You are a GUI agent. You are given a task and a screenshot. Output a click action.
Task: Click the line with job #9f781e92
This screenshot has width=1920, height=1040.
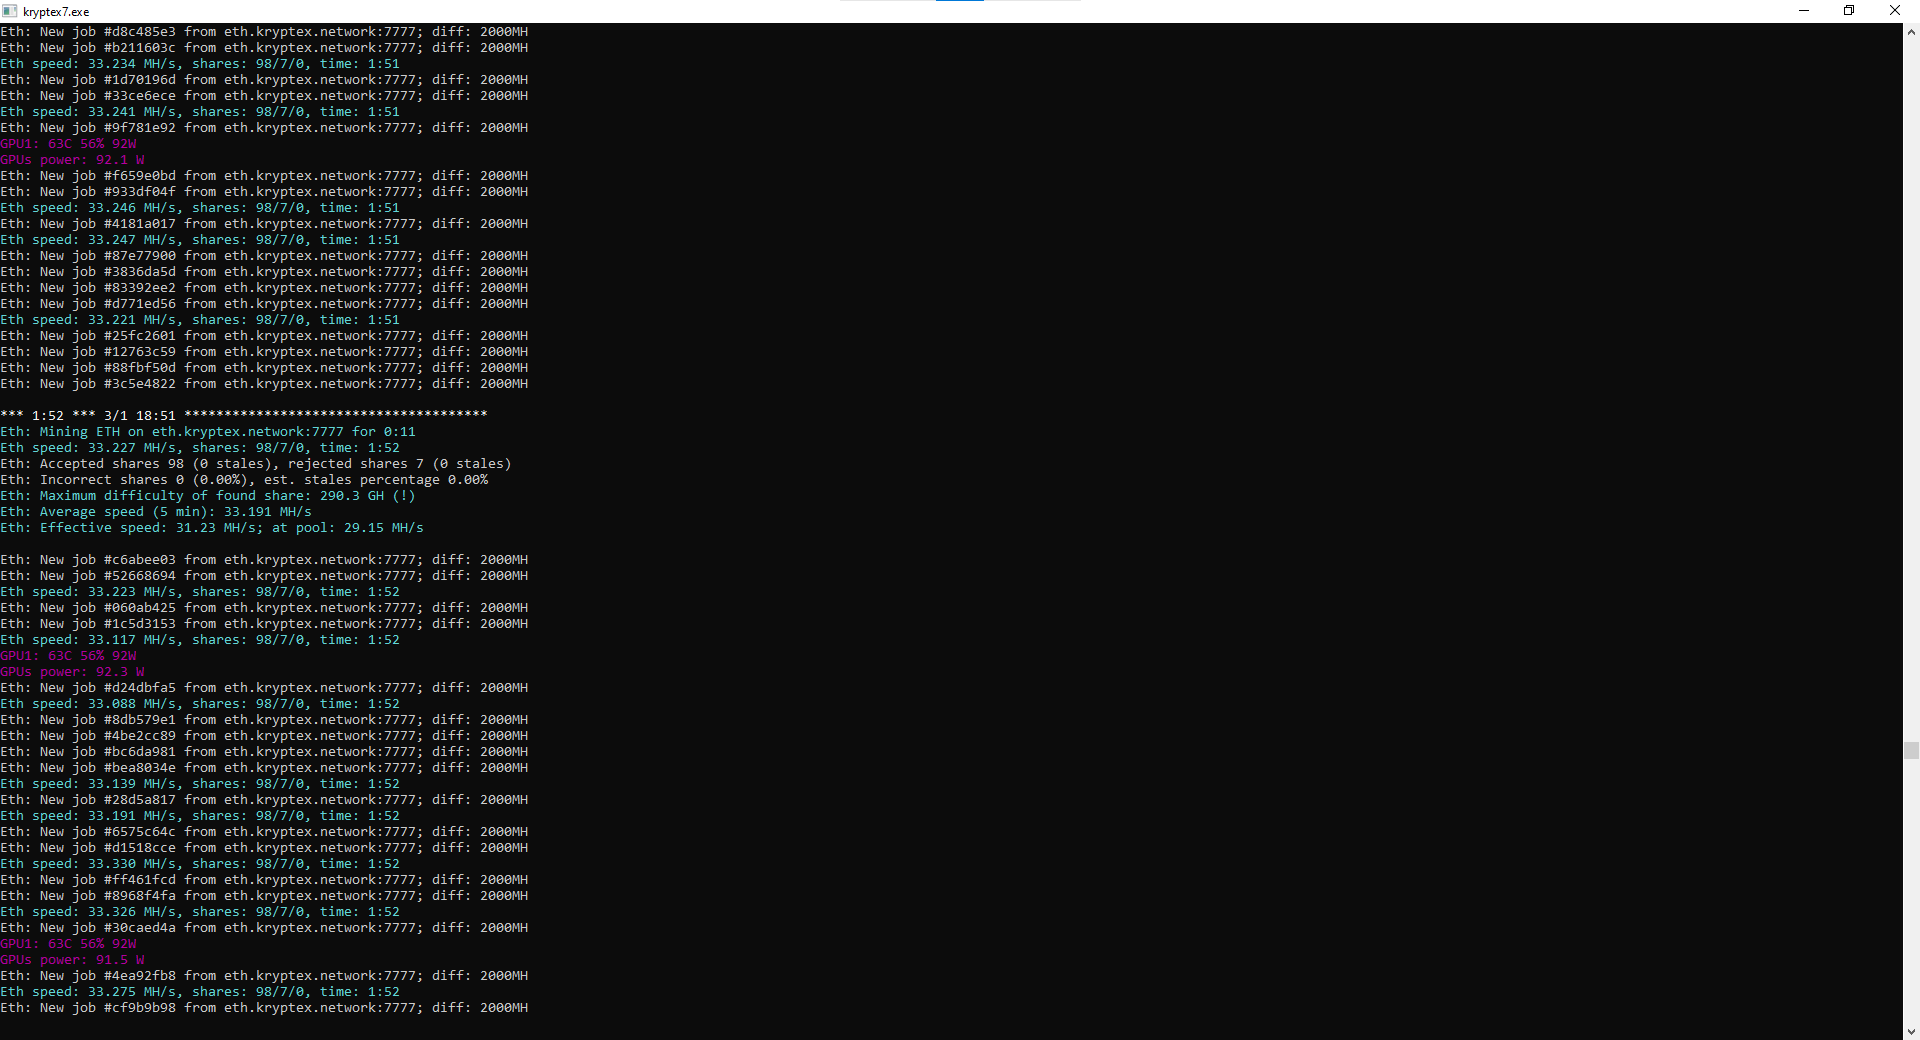[264, 128]
